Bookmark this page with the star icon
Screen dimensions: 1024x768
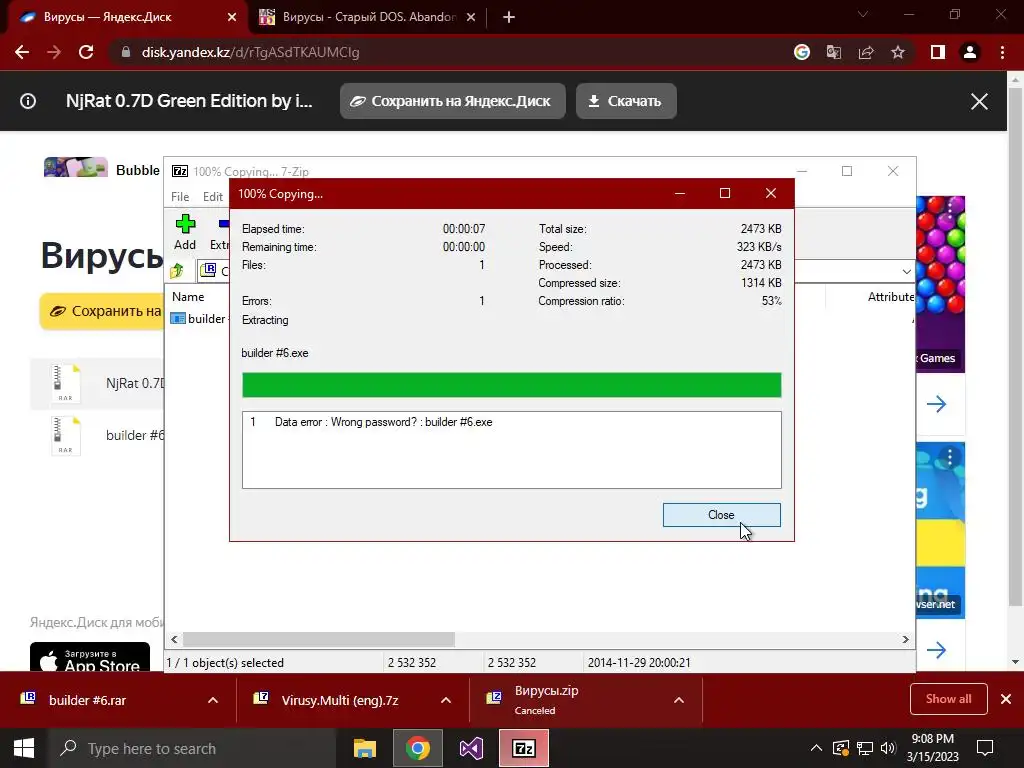898,52
